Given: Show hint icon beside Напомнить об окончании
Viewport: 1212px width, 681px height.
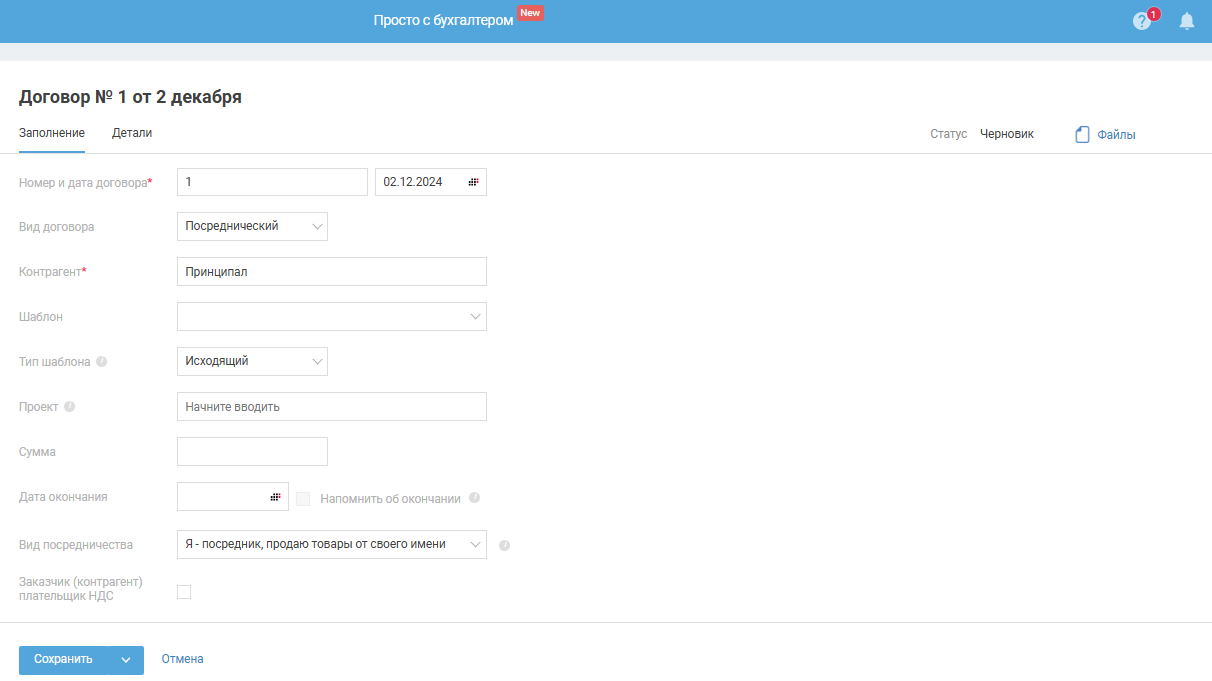Looking at the screenshot, I should pos(474,497).
